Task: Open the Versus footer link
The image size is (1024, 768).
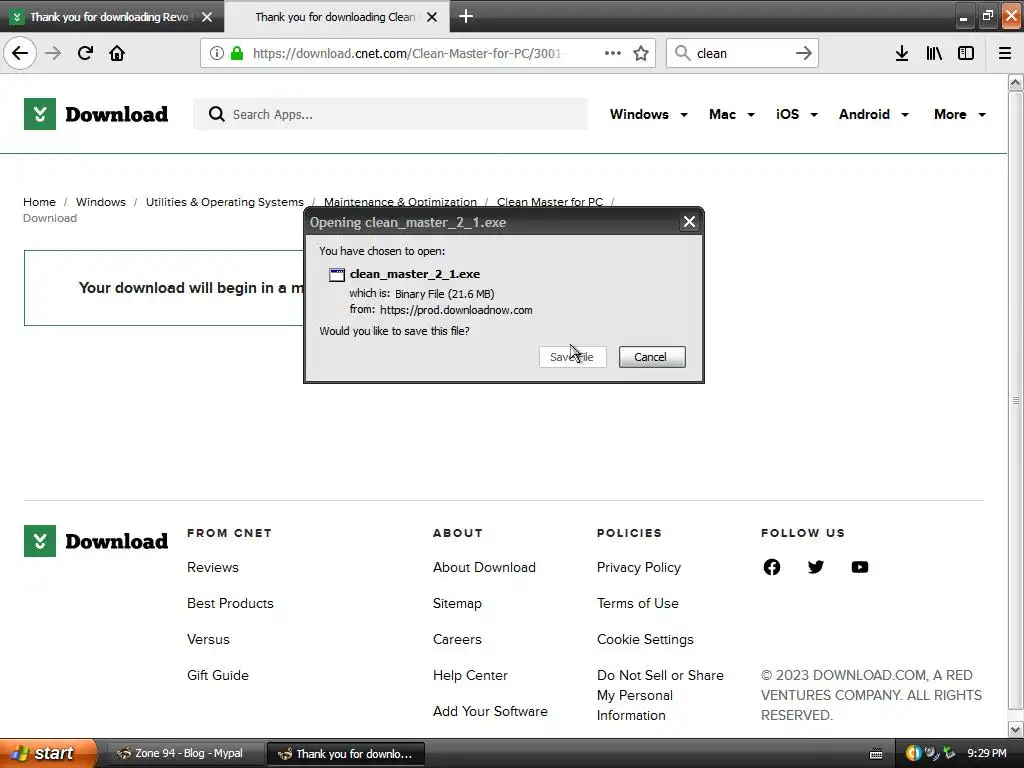Action: point(208,639)
